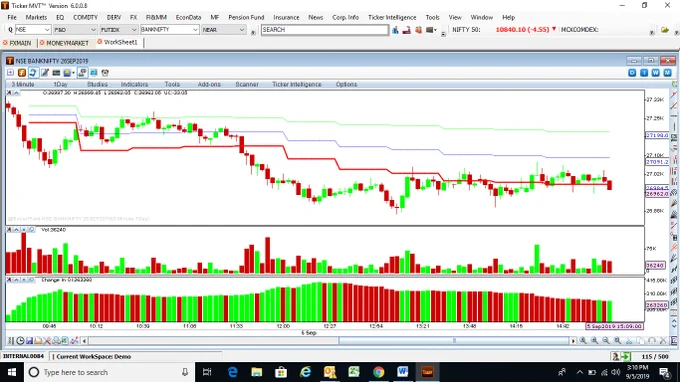Open the File menu

tap(12, 17)
